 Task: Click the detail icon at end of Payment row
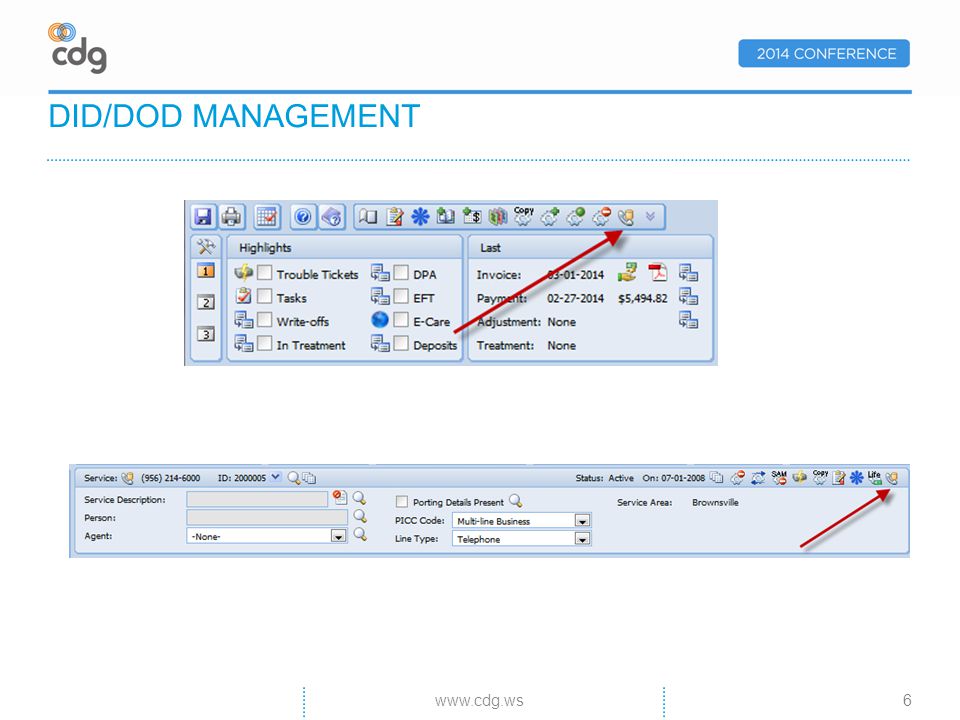(688, 296)
